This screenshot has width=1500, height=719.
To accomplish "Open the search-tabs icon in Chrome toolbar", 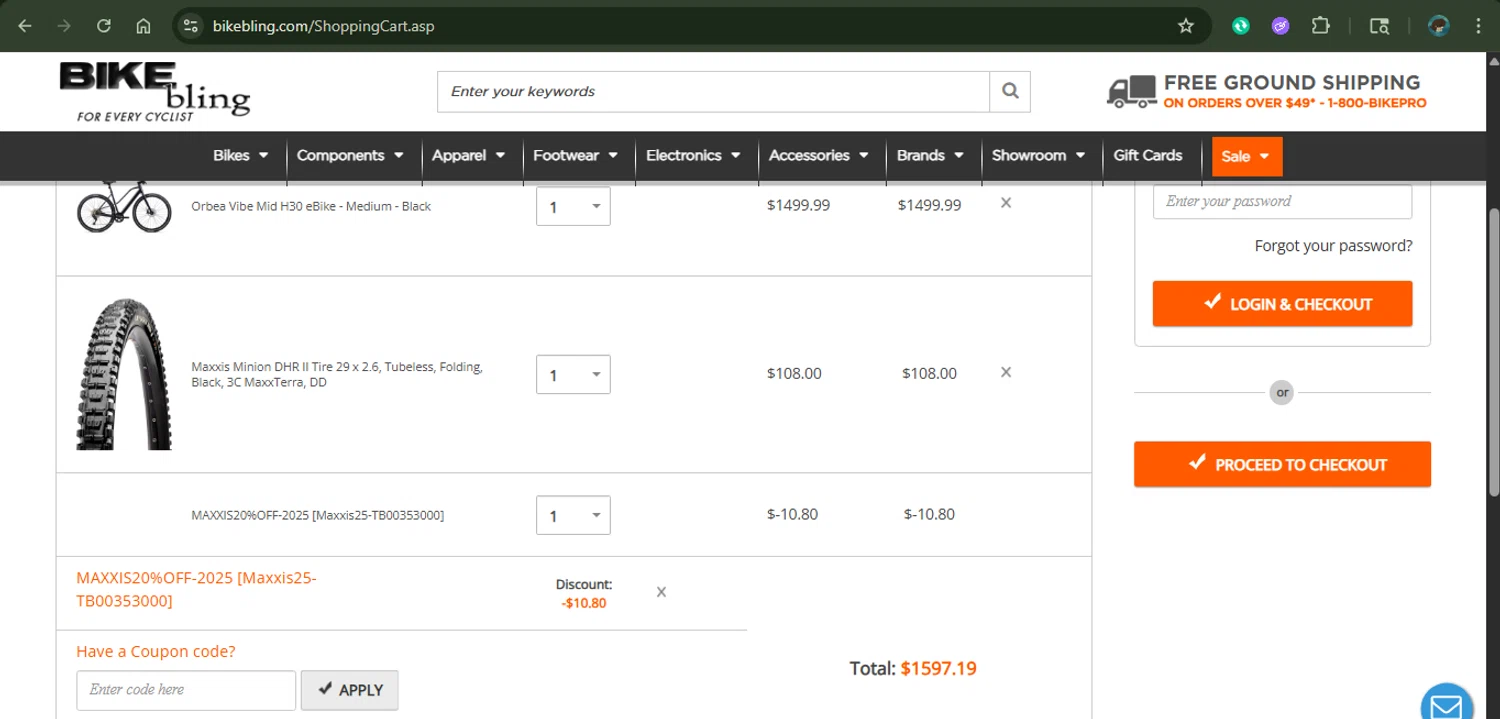I will 1379,26.
